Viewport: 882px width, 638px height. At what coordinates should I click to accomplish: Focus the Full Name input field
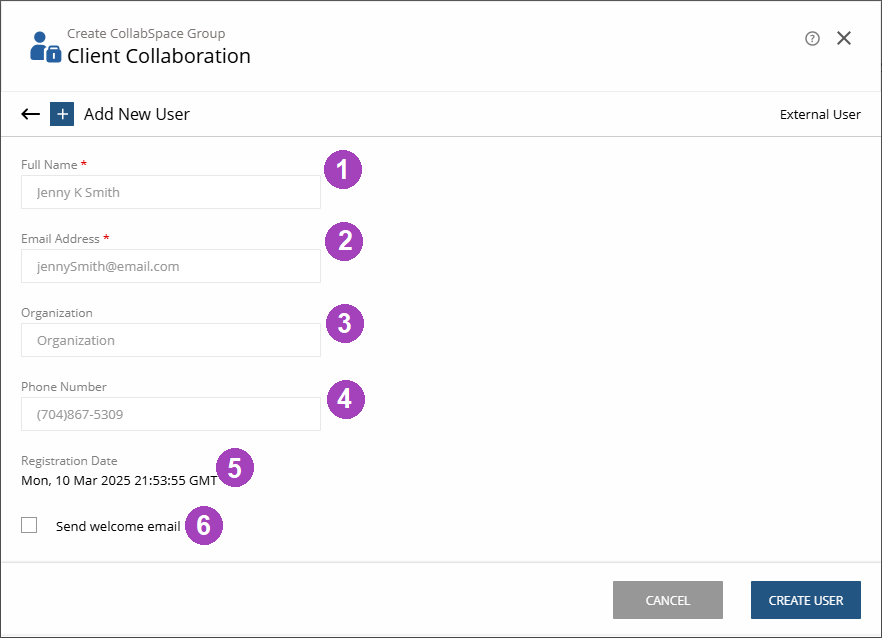171,192
